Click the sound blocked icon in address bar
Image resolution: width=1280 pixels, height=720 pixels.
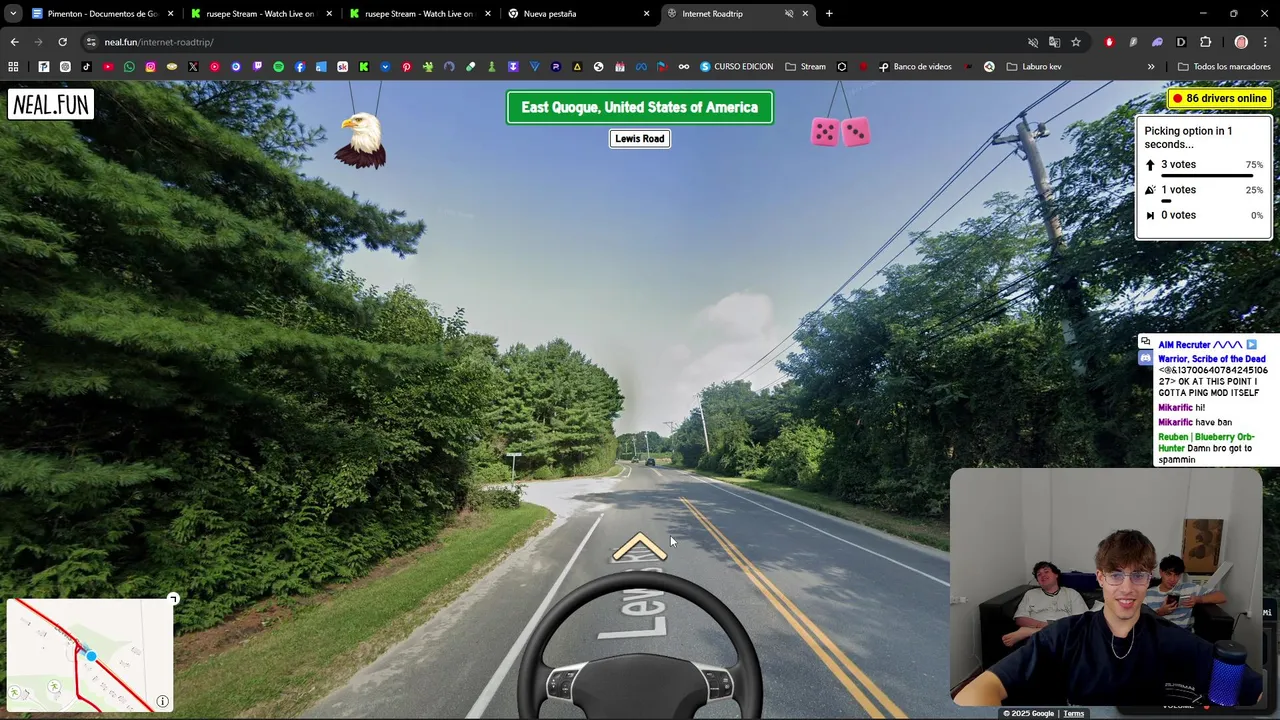click(1033, 42)
